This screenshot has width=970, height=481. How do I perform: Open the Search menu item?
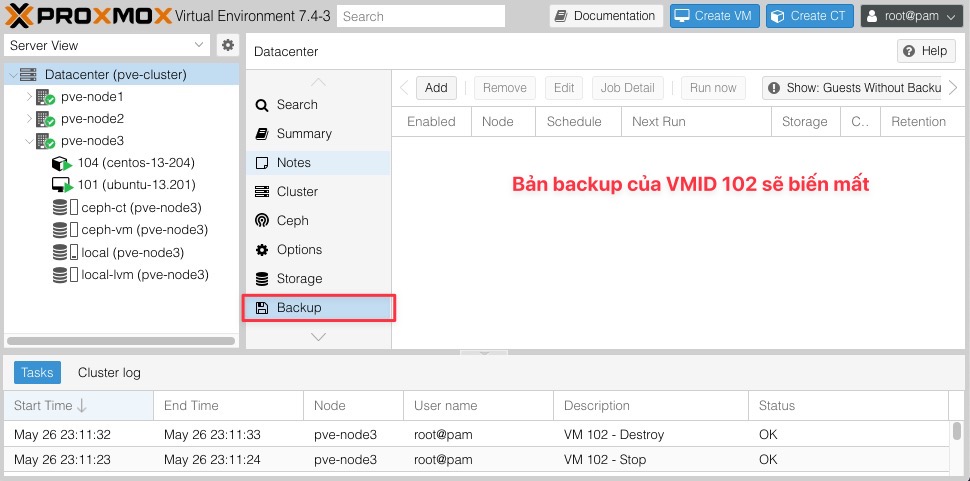pos(318,104)
